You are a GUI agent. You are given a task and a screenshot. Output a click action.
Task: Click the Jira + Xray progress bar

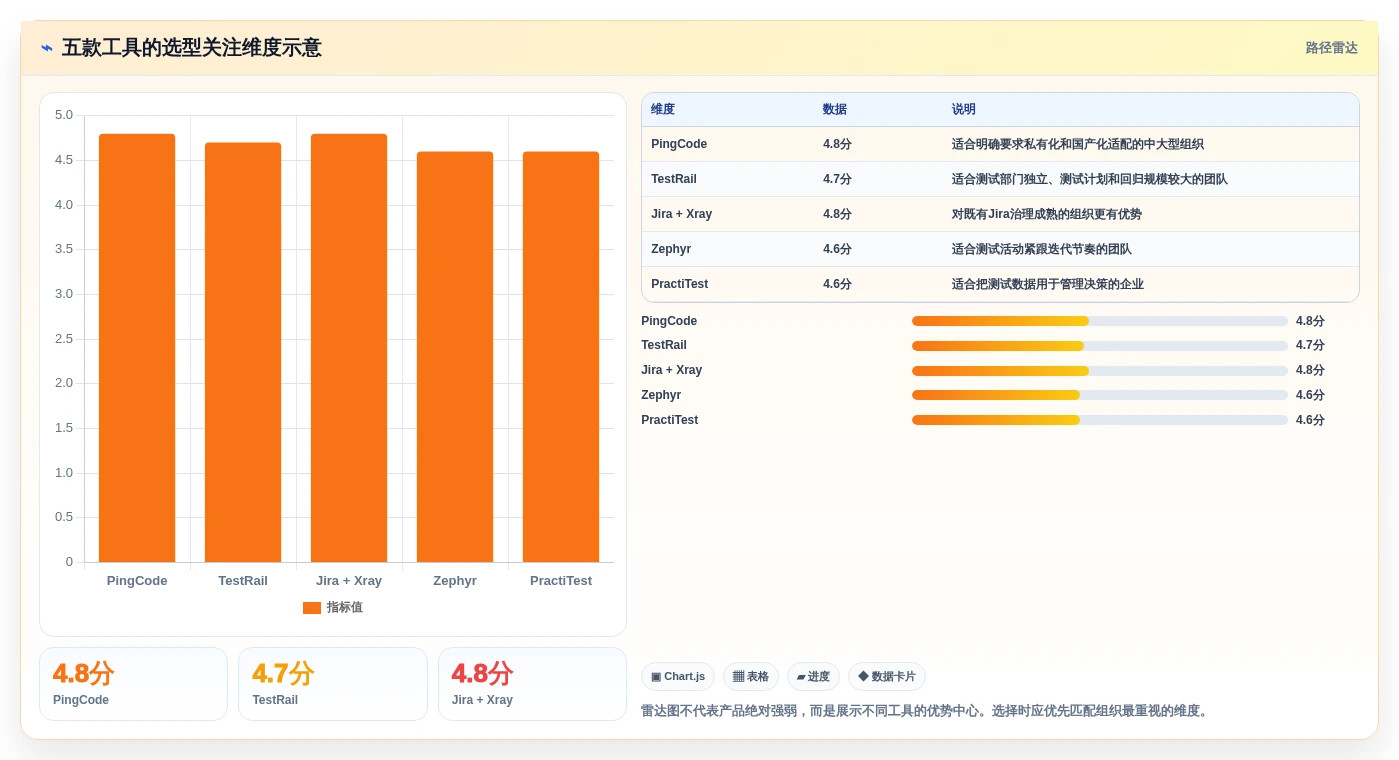(x=1100, y=371)
